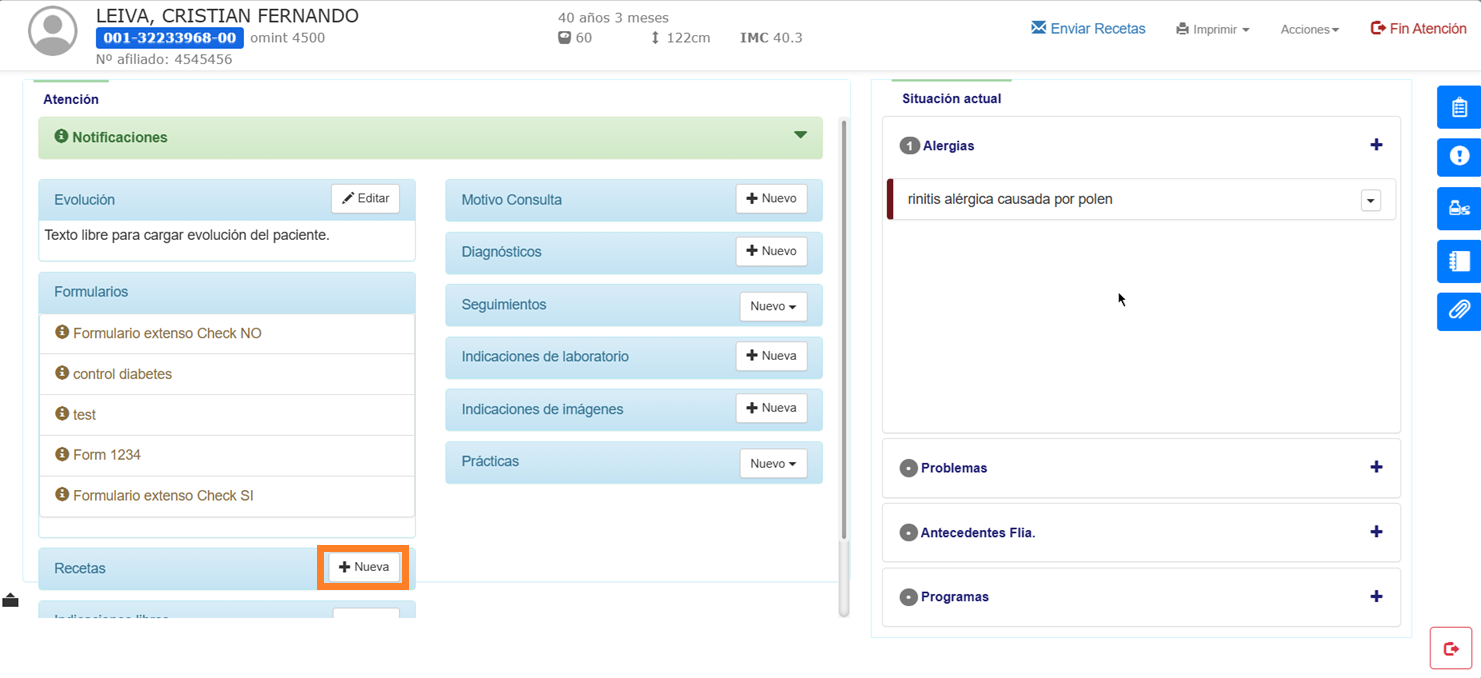Click the 001-32233968-00 patient ID badge
Image resolution: width=1481 pixels, height=678 pixels.
tap(170, 38)
